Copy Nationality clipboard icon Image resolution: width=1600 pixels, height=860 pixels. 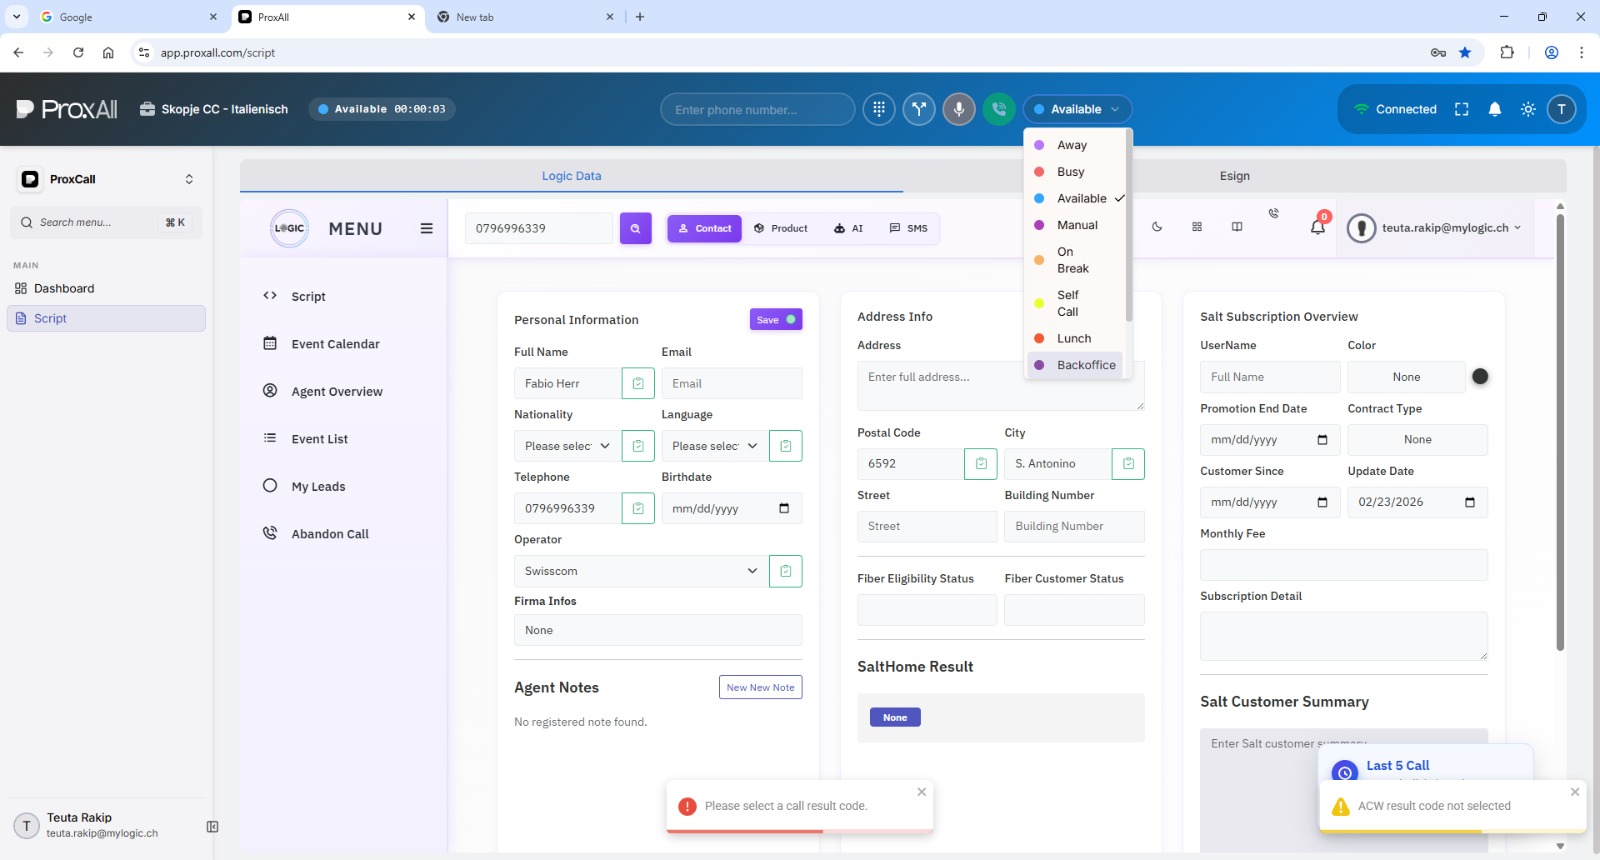pyautogui.click(x=638, y=446)
